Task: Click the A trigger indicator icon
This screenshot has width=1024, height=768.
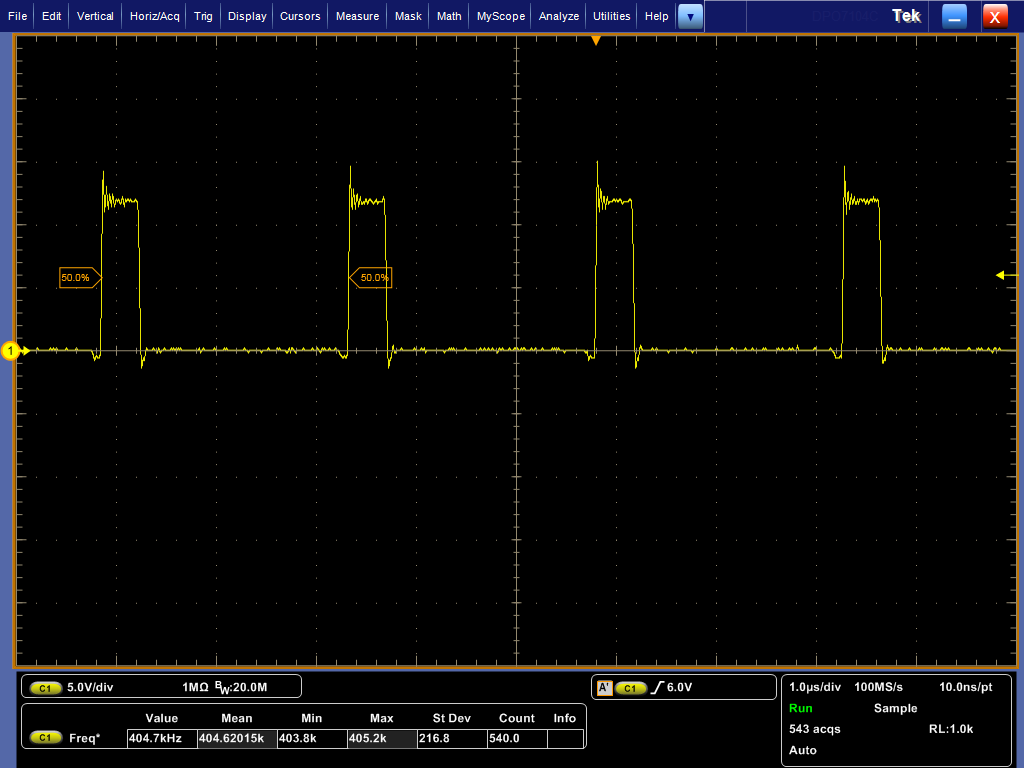Action: click(604, 688)
